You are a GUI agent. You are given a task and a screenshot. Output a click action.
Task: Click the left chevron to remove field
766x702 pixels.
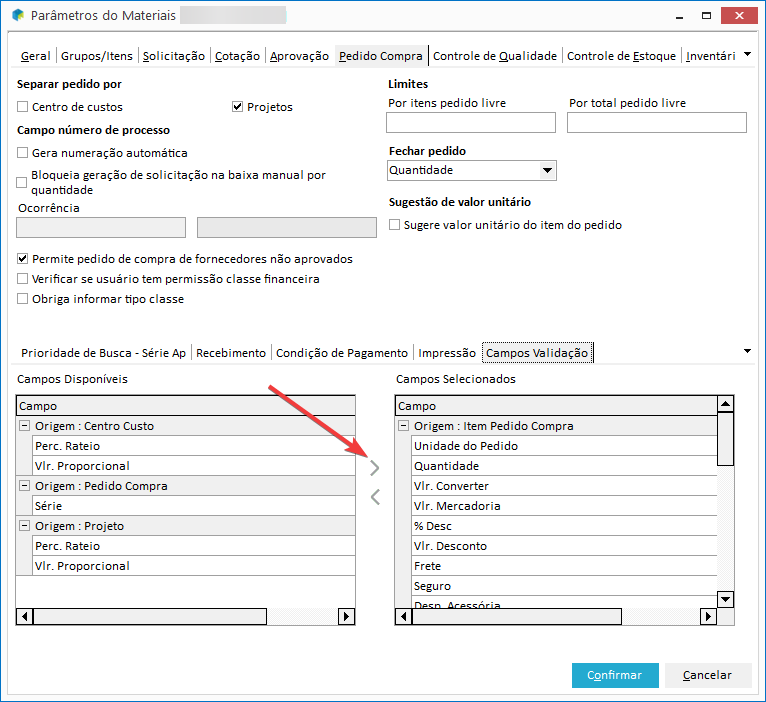coord(375,496)
